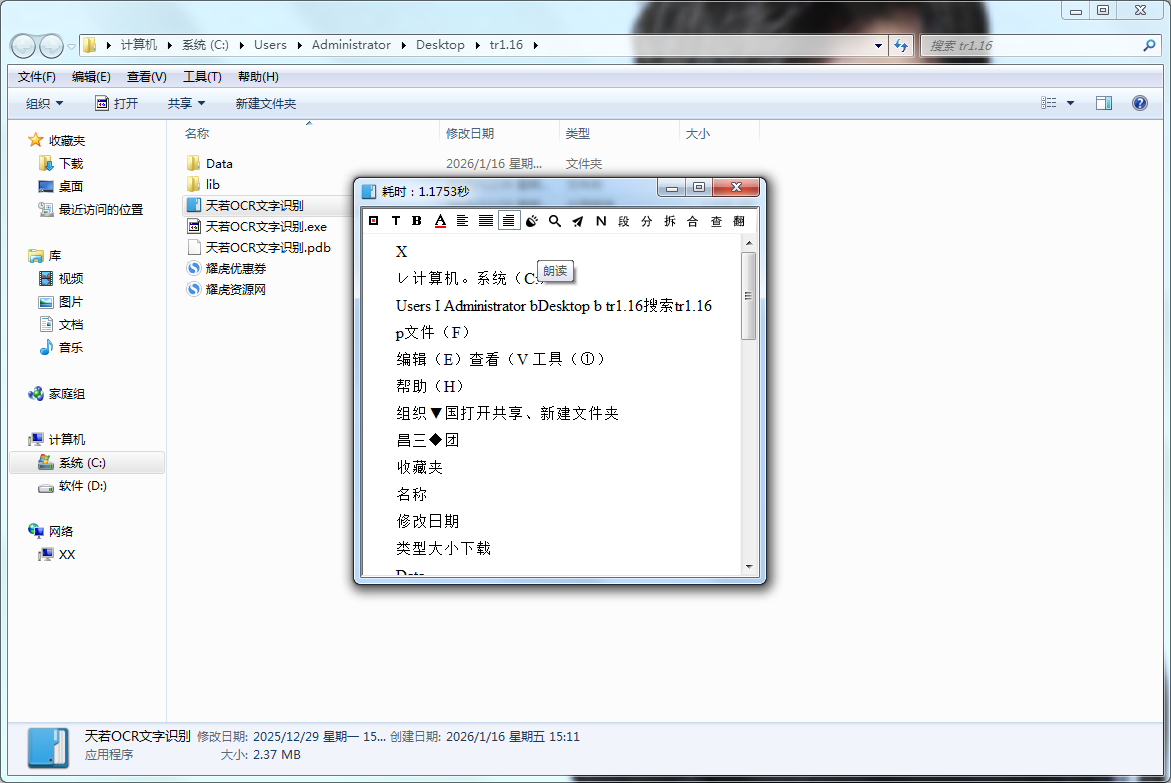
Task: Expand the 组织 dropdown menu
Action: pyautogui.click(x=45, y=103)
